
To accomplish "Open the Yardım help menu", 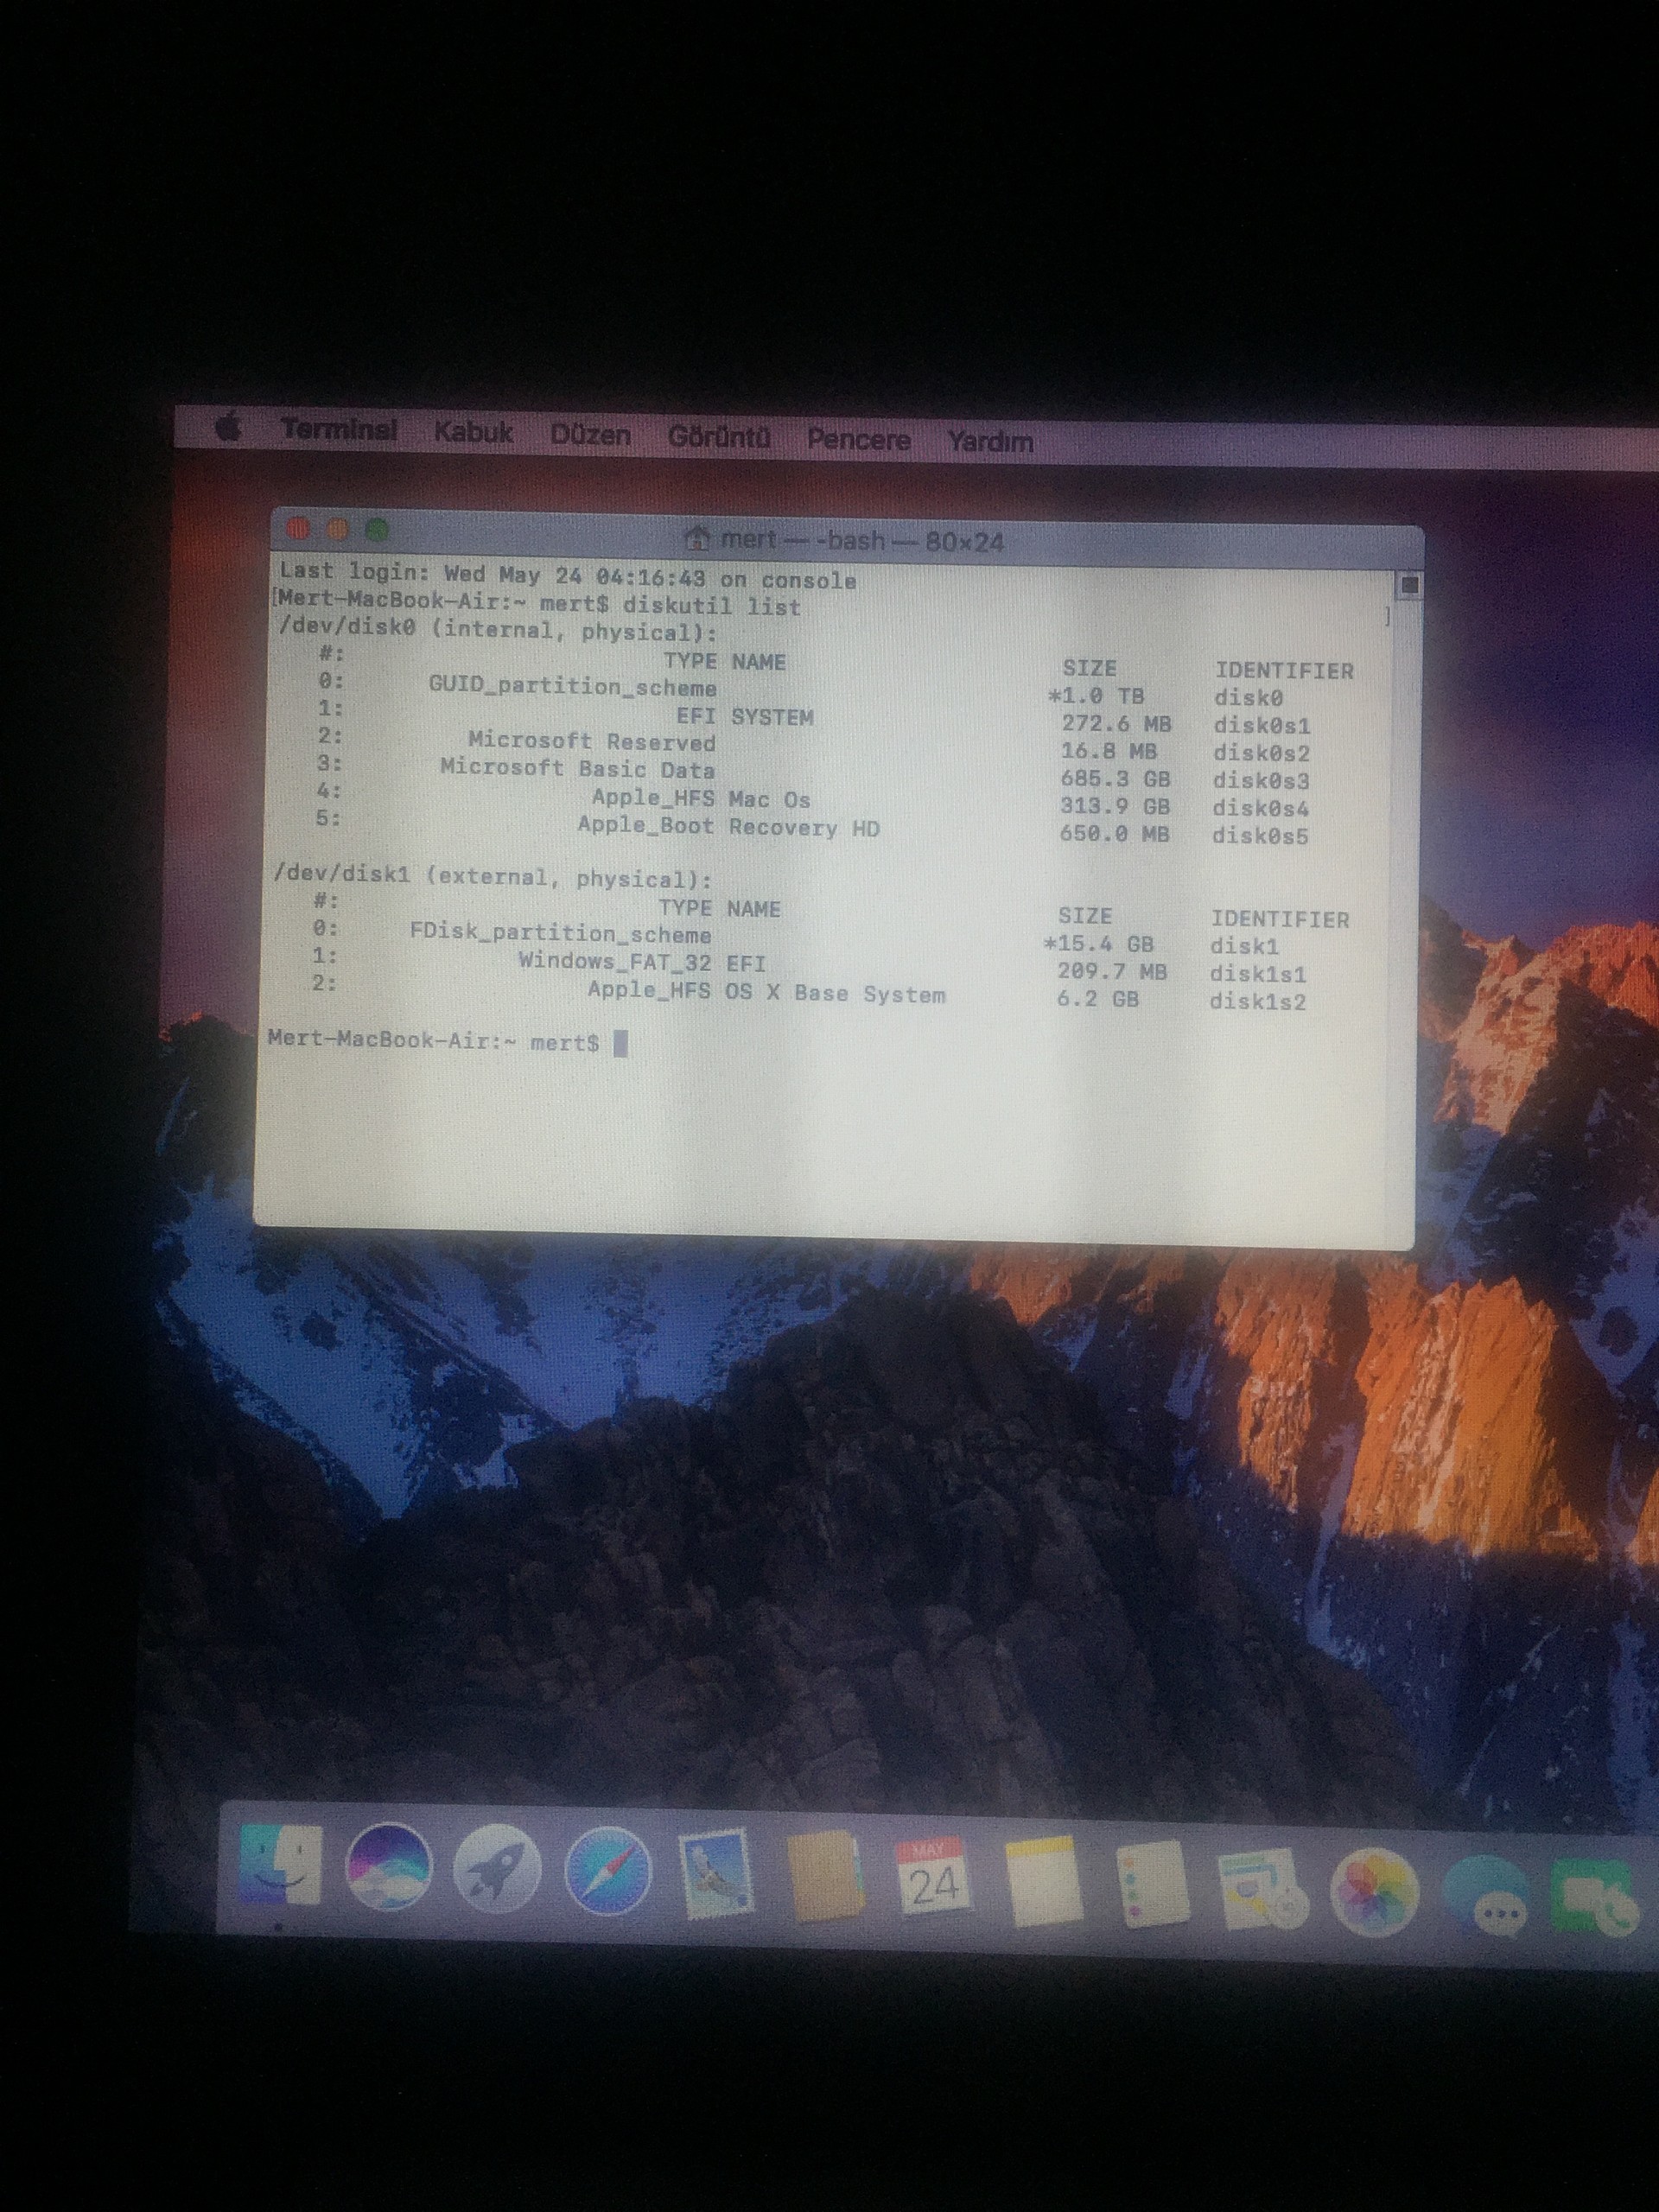I will pyautogui.click(x=990, y=441).
